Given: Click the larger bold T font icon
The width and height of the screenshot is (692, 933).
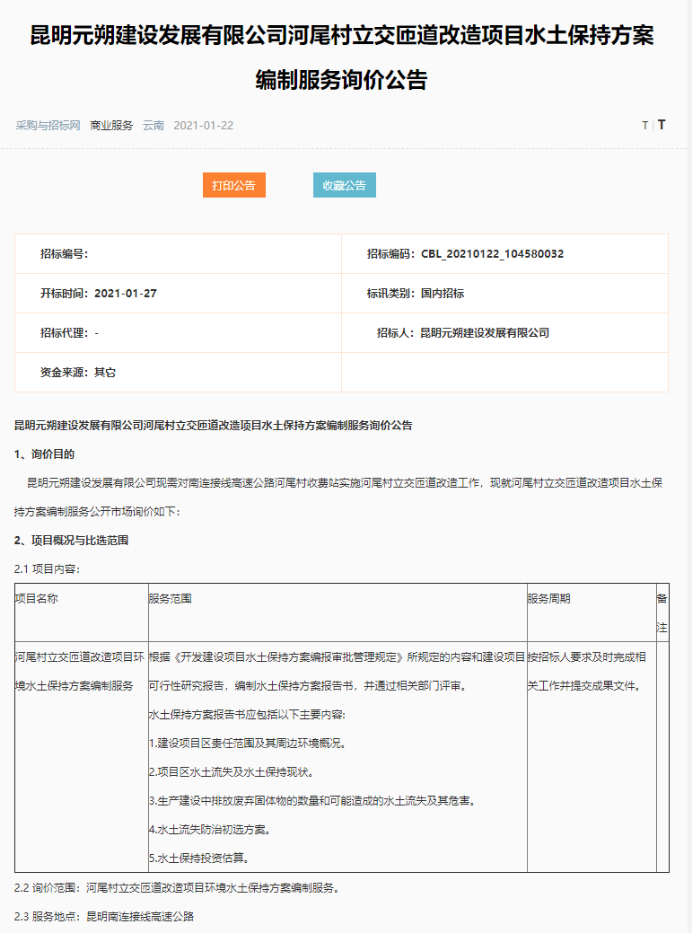Looking at the screenshot, I should pyautogui.click(x=661, y=126).
